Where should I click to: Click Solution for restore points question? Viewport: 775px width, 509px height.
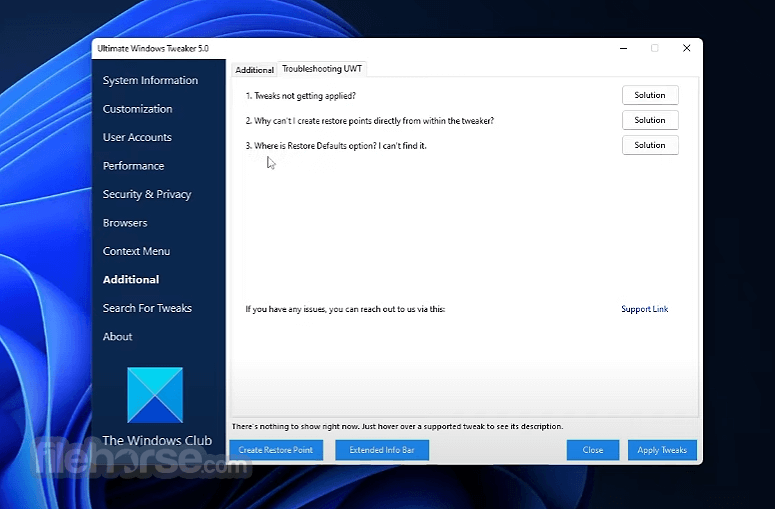coord(650,120)
